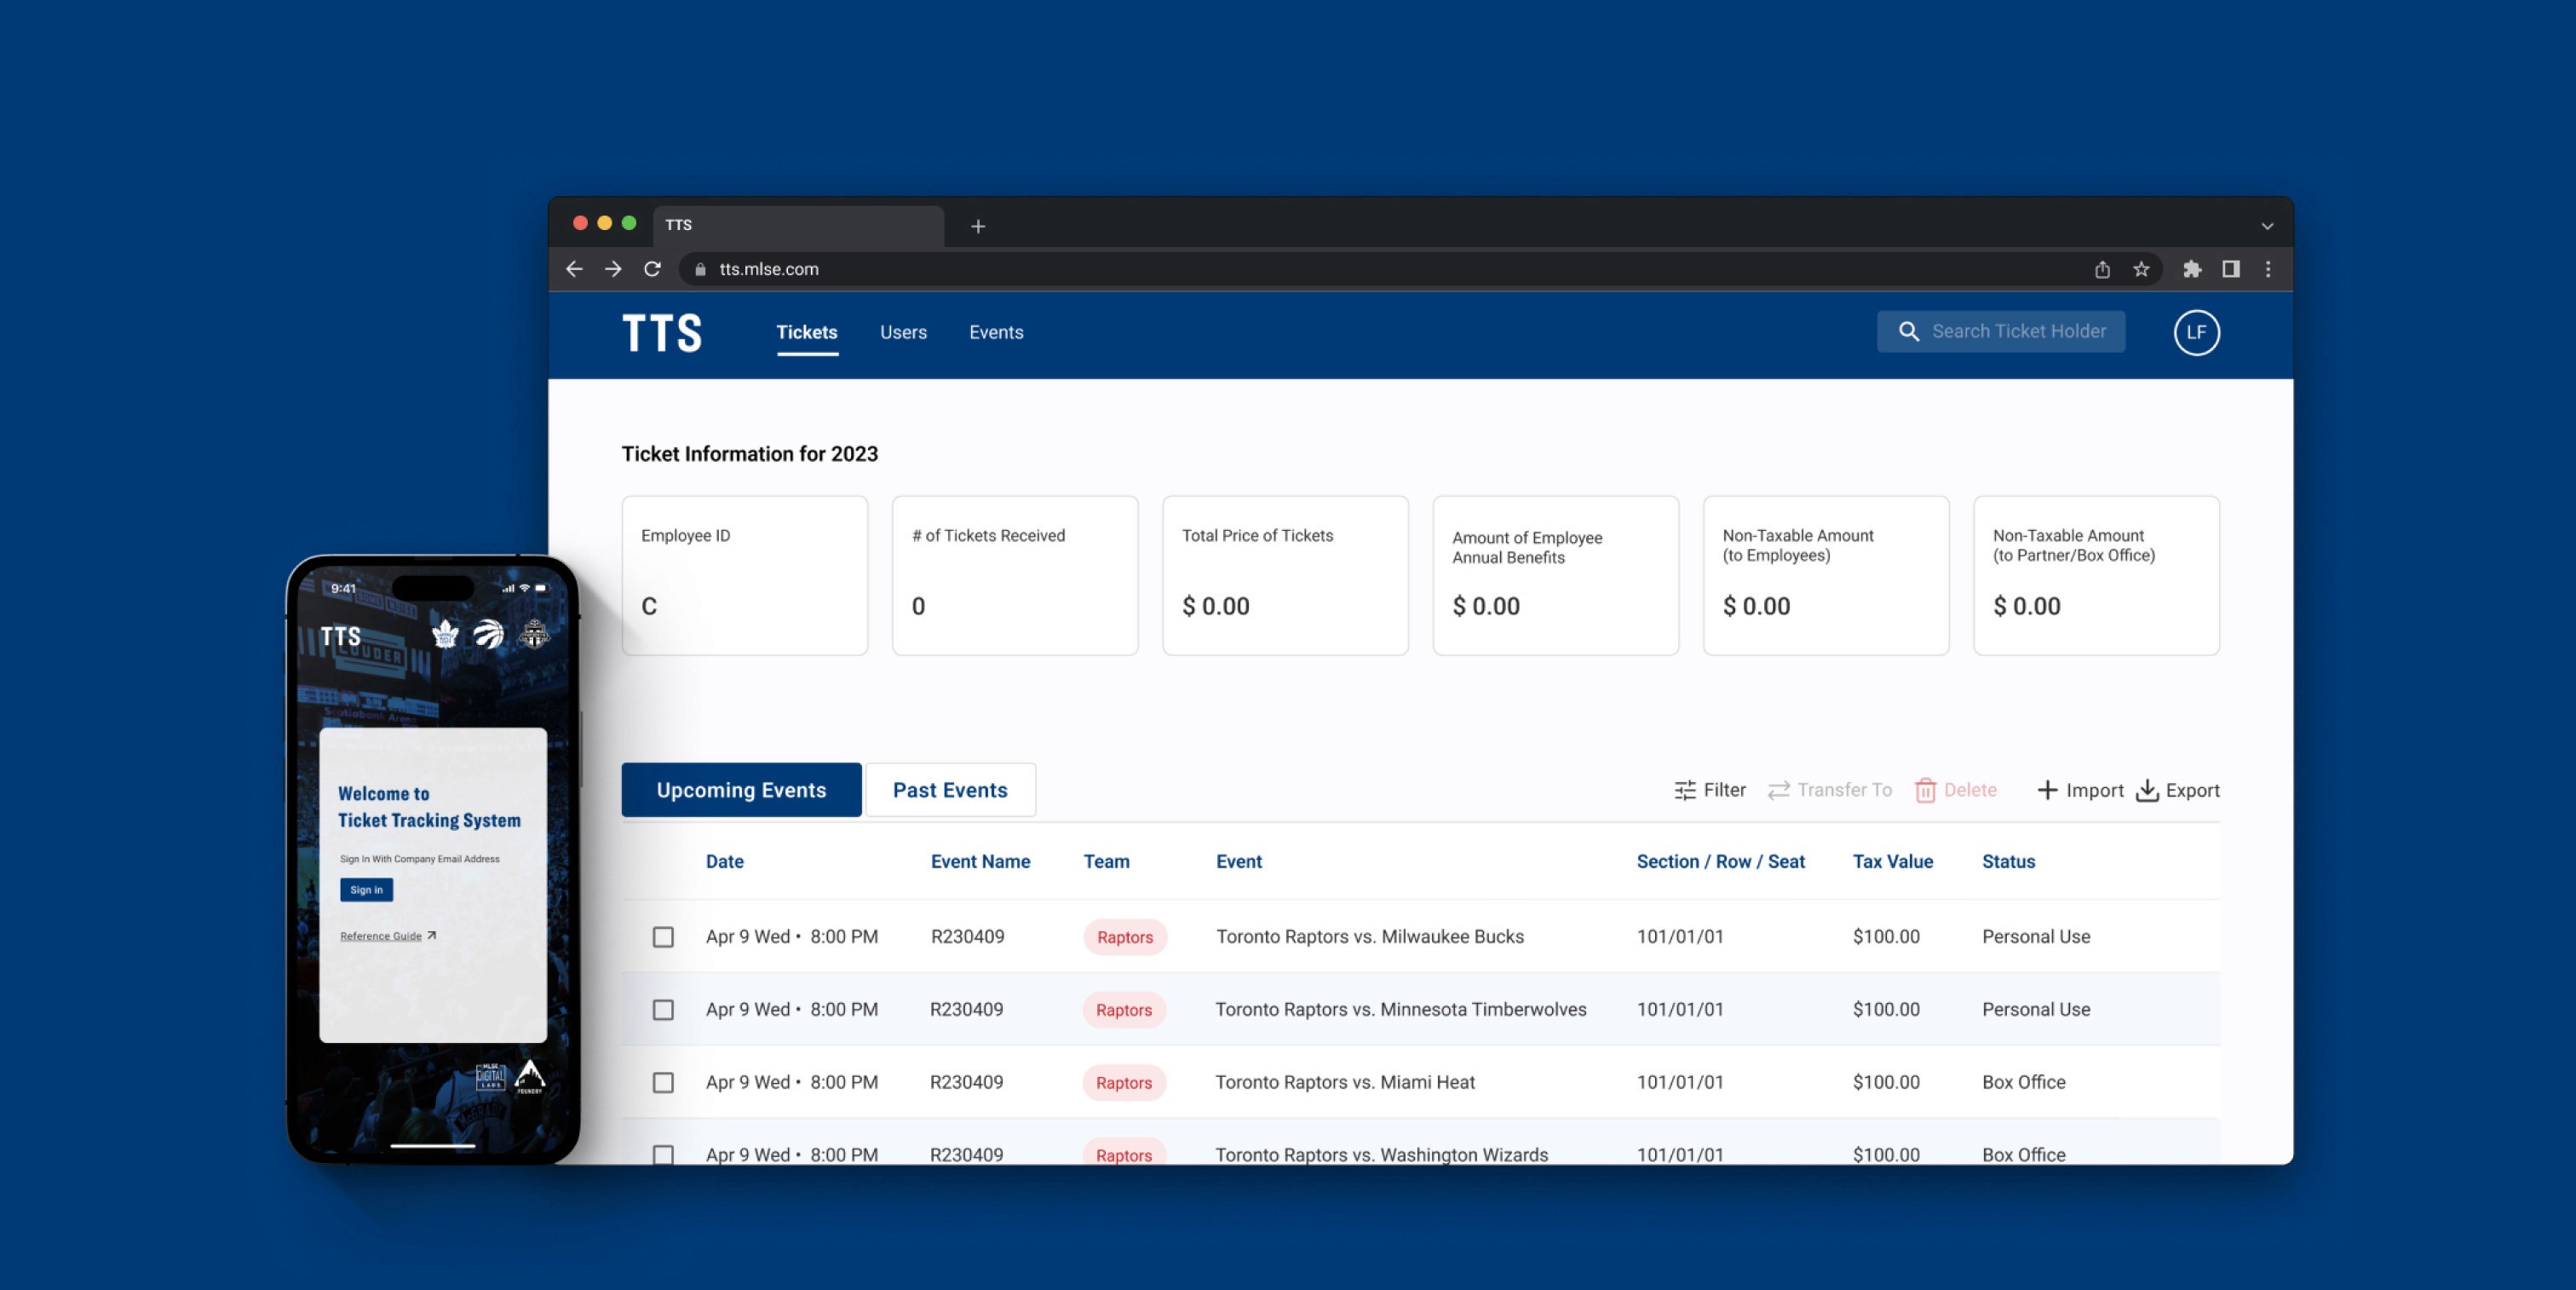Reload the page in browser

652,269
